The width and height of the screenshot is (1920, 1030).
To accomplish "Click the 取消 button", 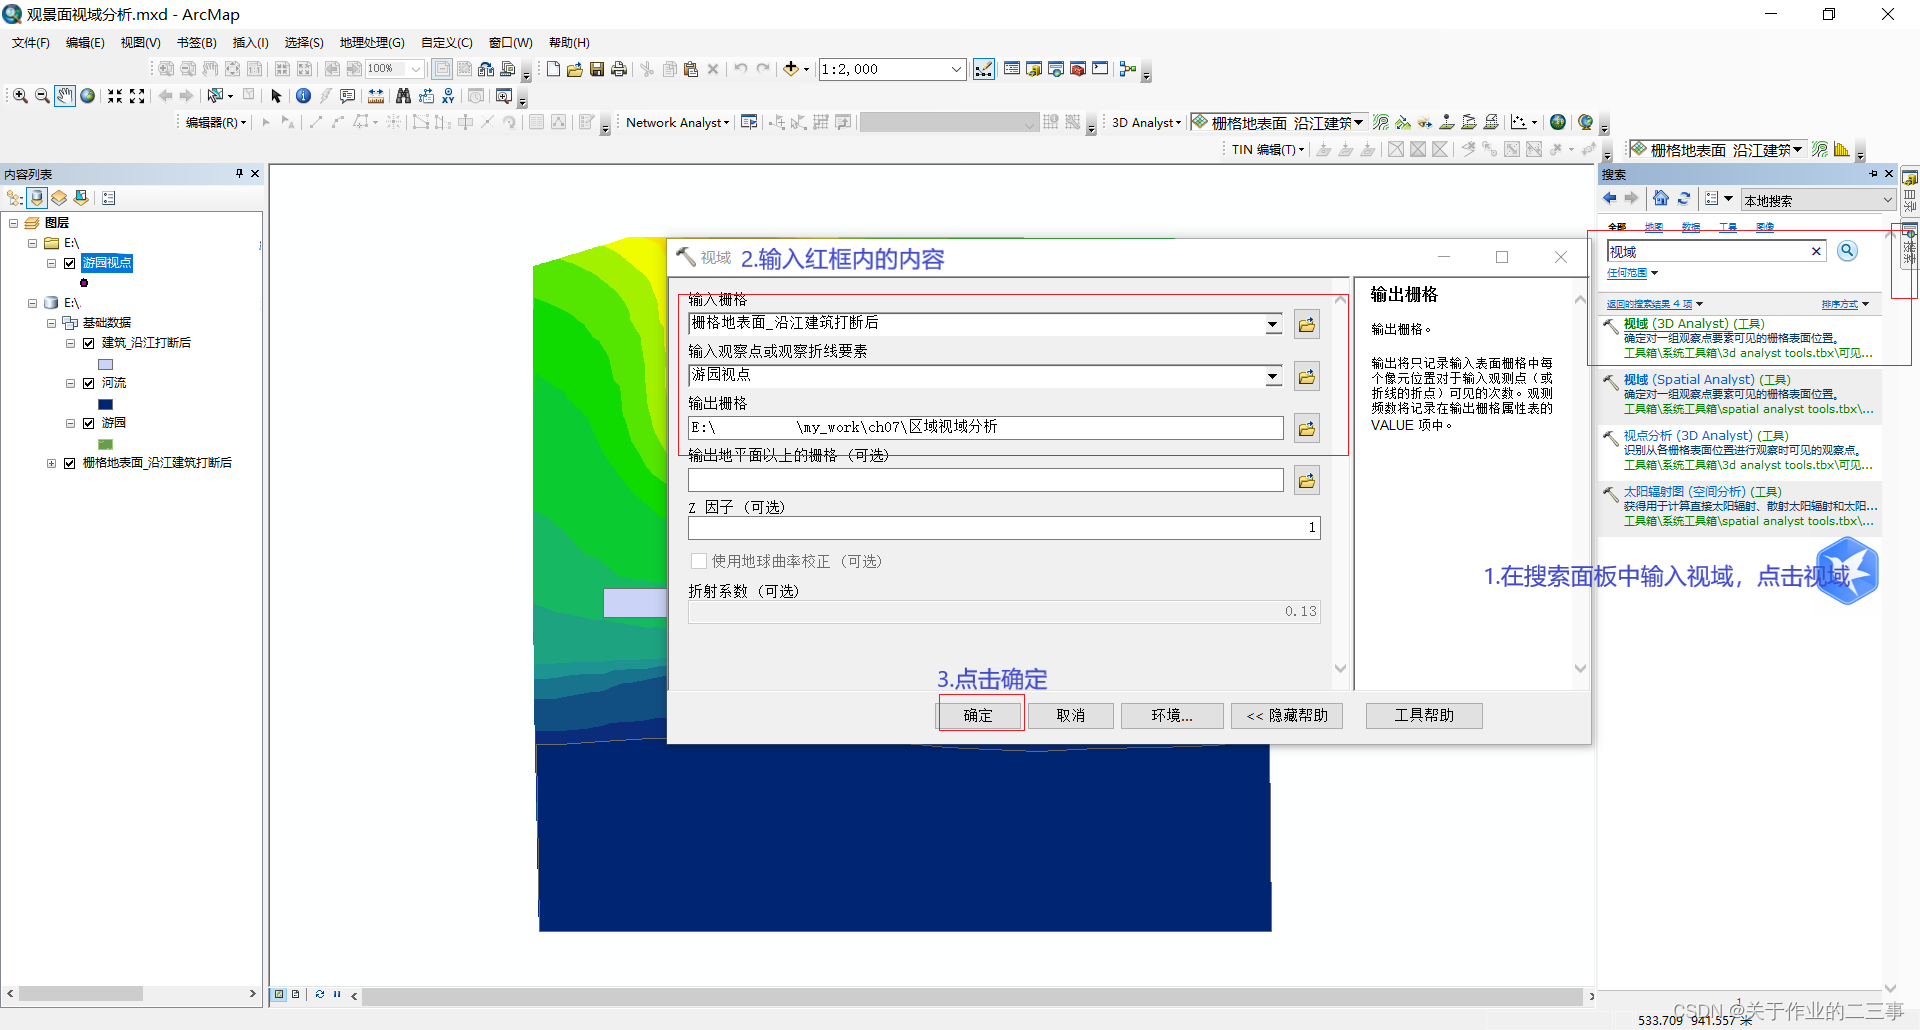I will point(1070,715).
